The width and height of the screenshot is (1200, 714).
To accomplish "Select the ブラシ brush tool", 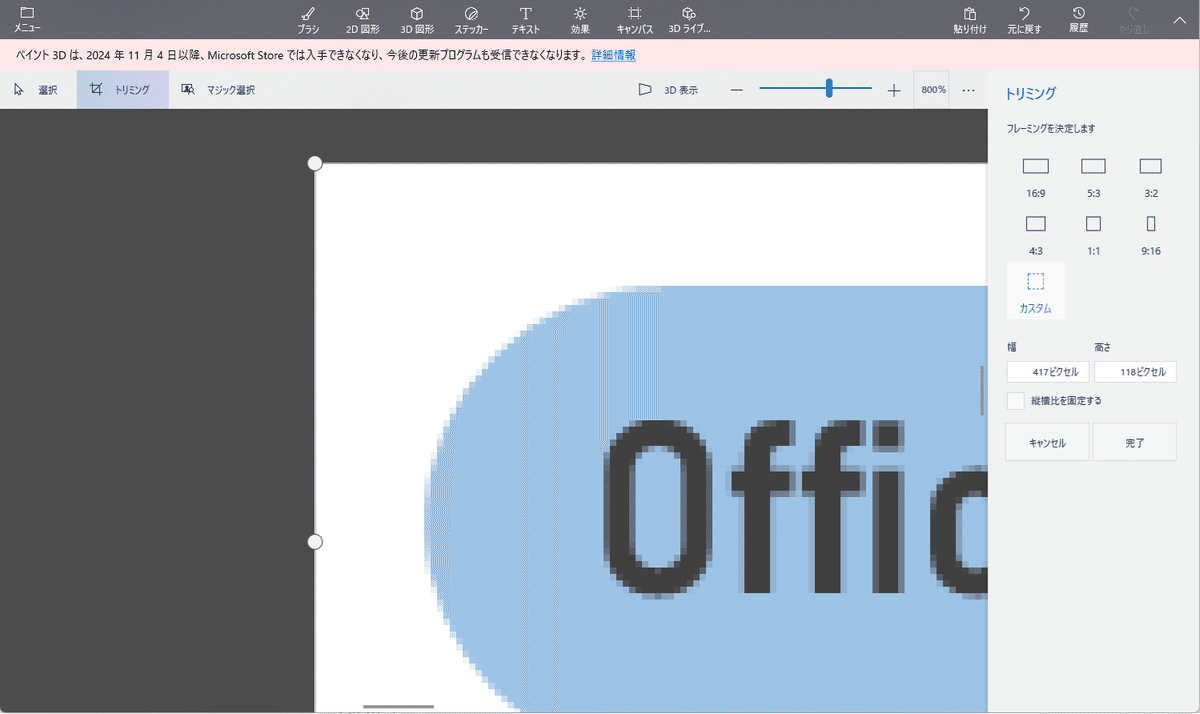I will (308, 19).
